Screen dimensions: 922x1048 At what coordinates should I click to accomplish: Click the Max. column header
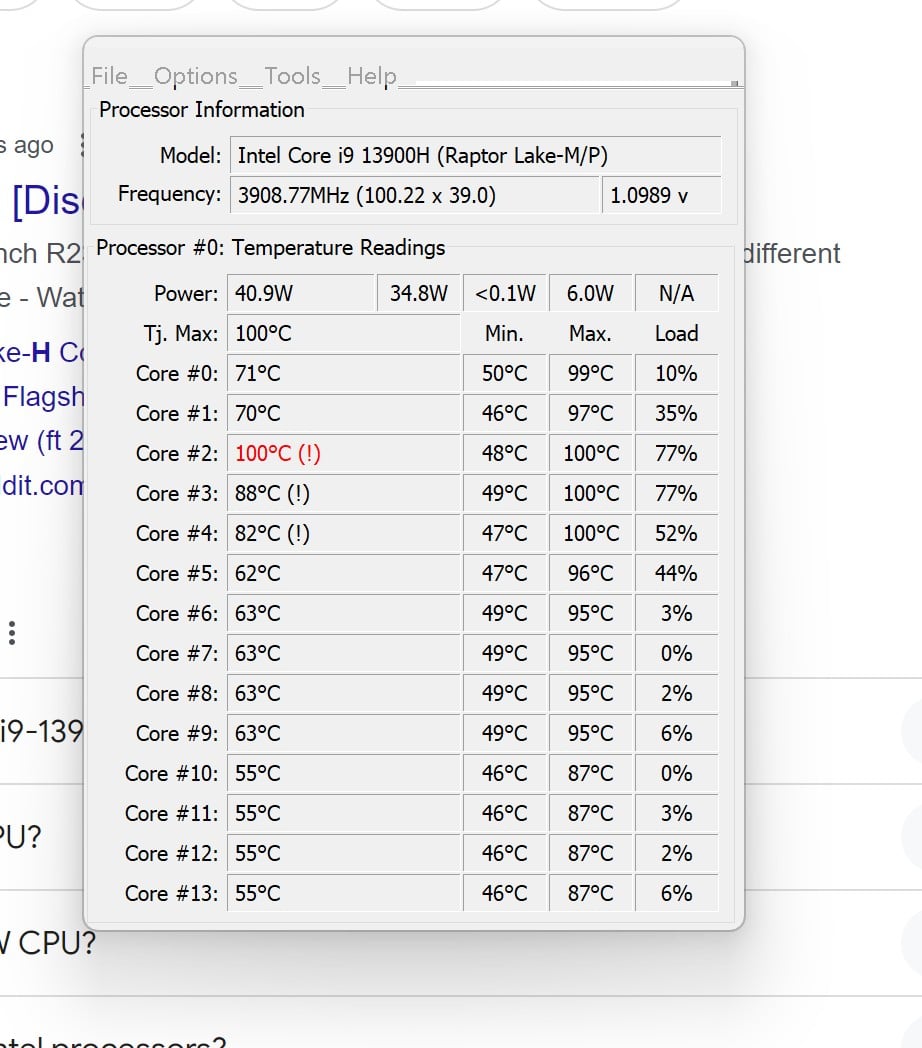pos(590,334)
